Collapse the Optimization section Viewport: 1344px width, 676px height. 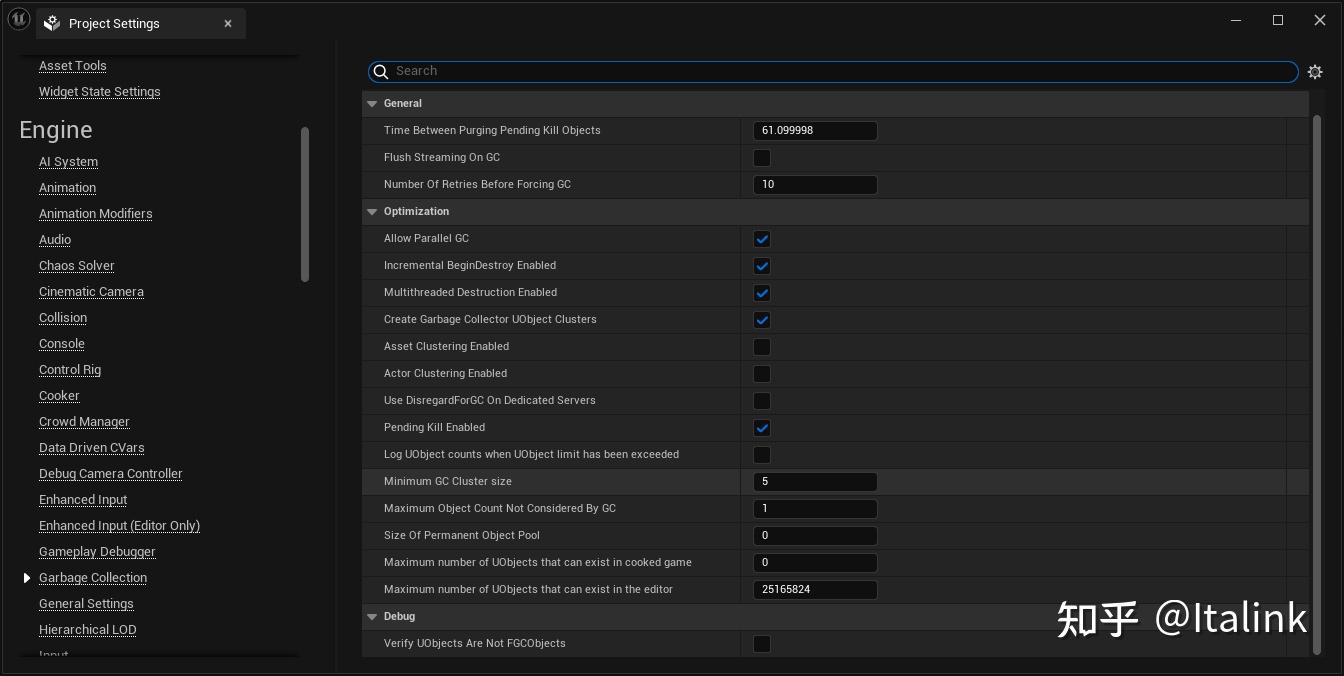[x=373, y=212]
